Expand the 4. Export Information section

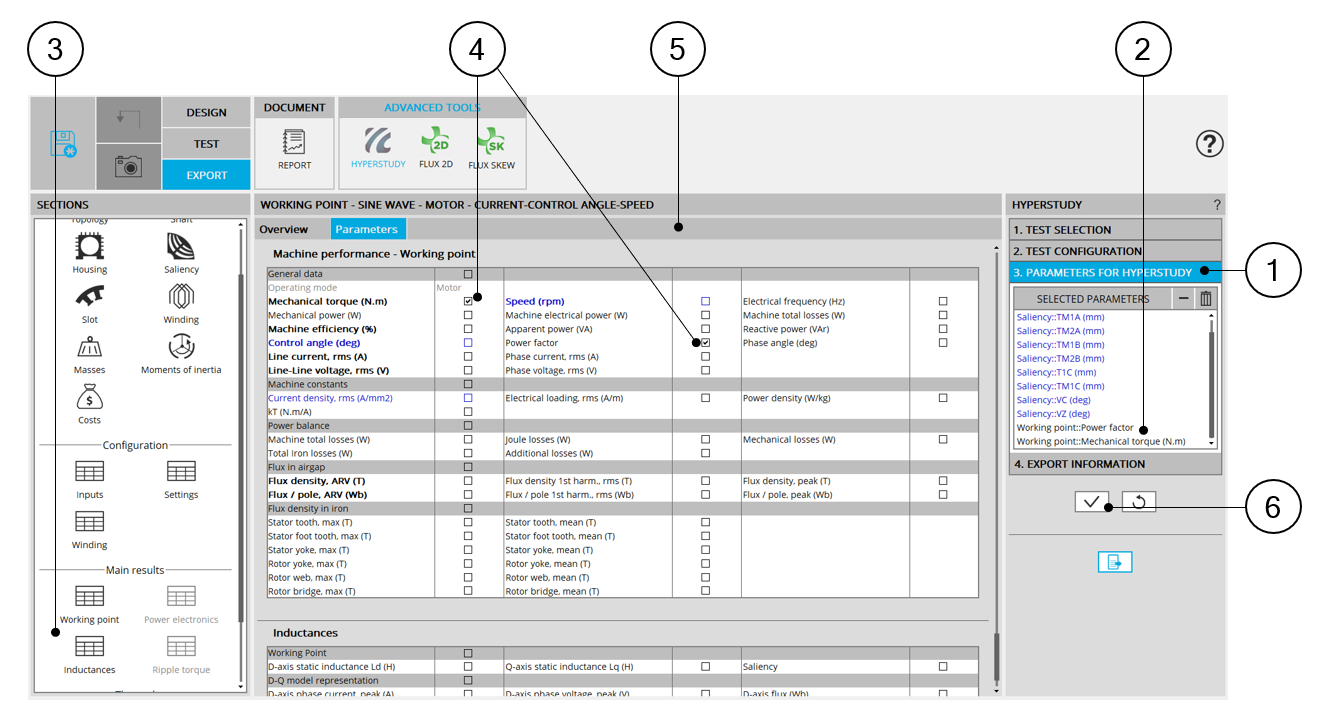coord(1114,464)
